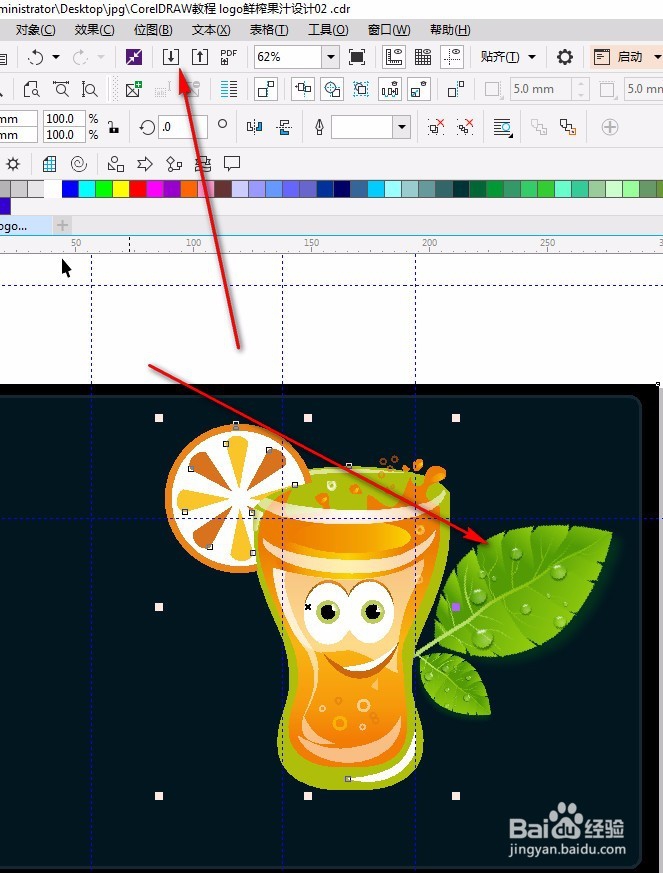Click the Wrap Text icon
Image resolution: width=663 pixels, height=873 pixels.
click(503, 127)
